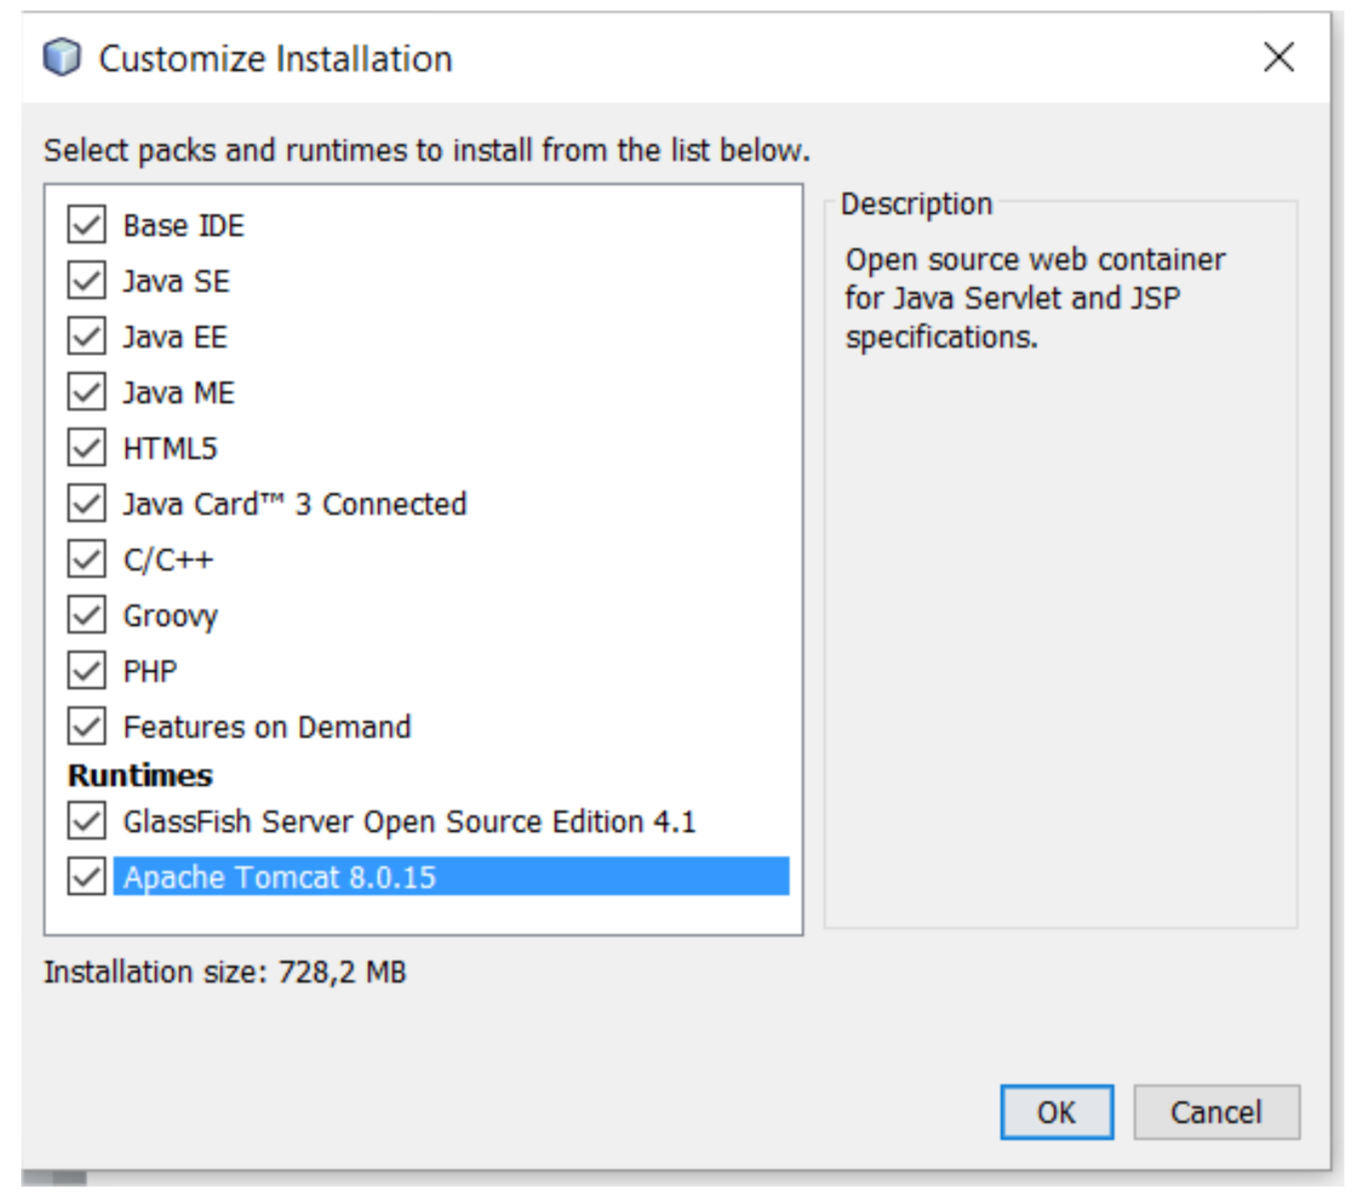Toggle the Groovy checkbox
The height and width of the screenshot is (1204, 1360).
(x=87, y=615)
